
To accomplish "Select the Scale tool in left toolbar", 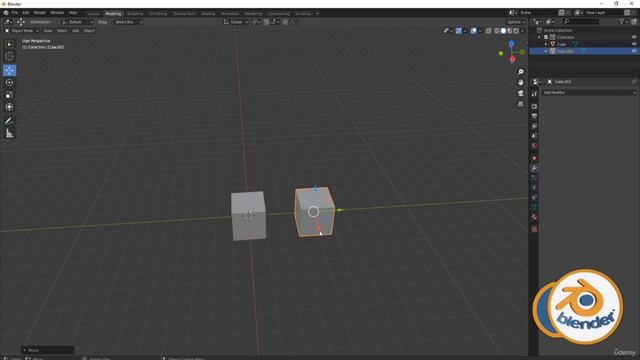I will [9, 95].
